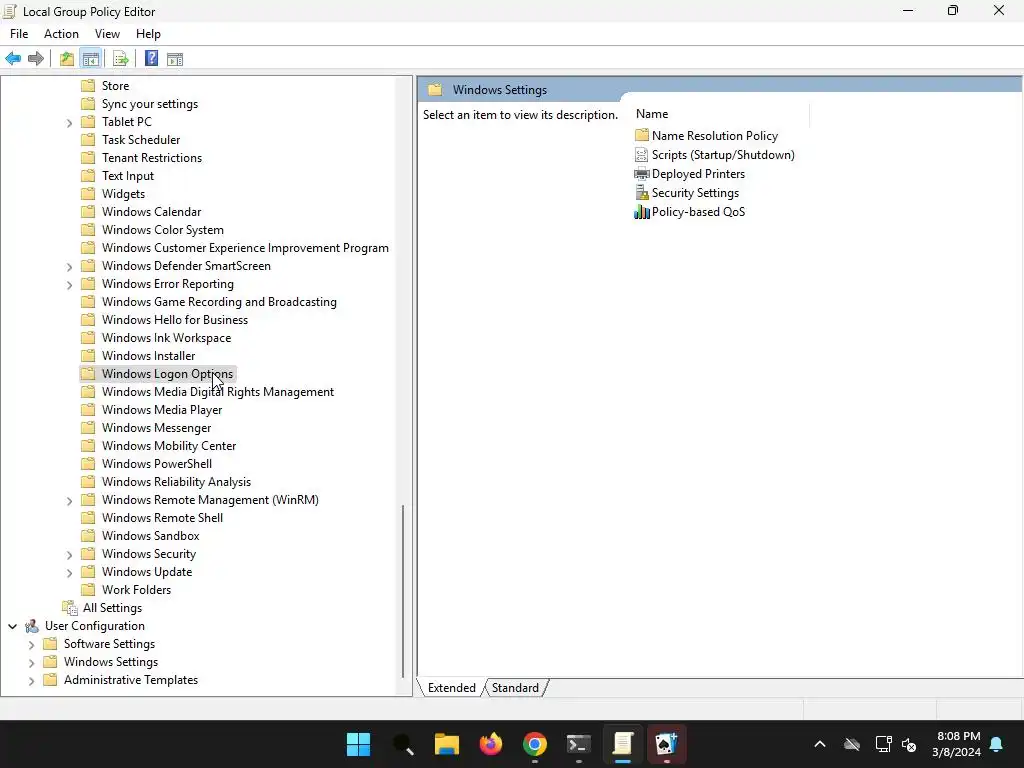Select the Deployed Printers icon
The width and height of the screenshot is (1024, 768).
tap(642, 174)
